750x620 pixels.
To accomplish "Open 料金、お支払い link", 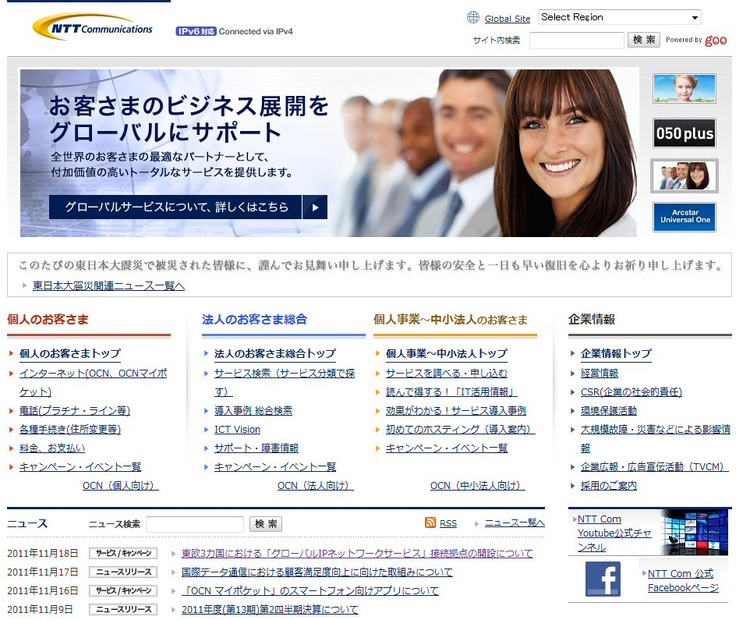I will [52, 448].
